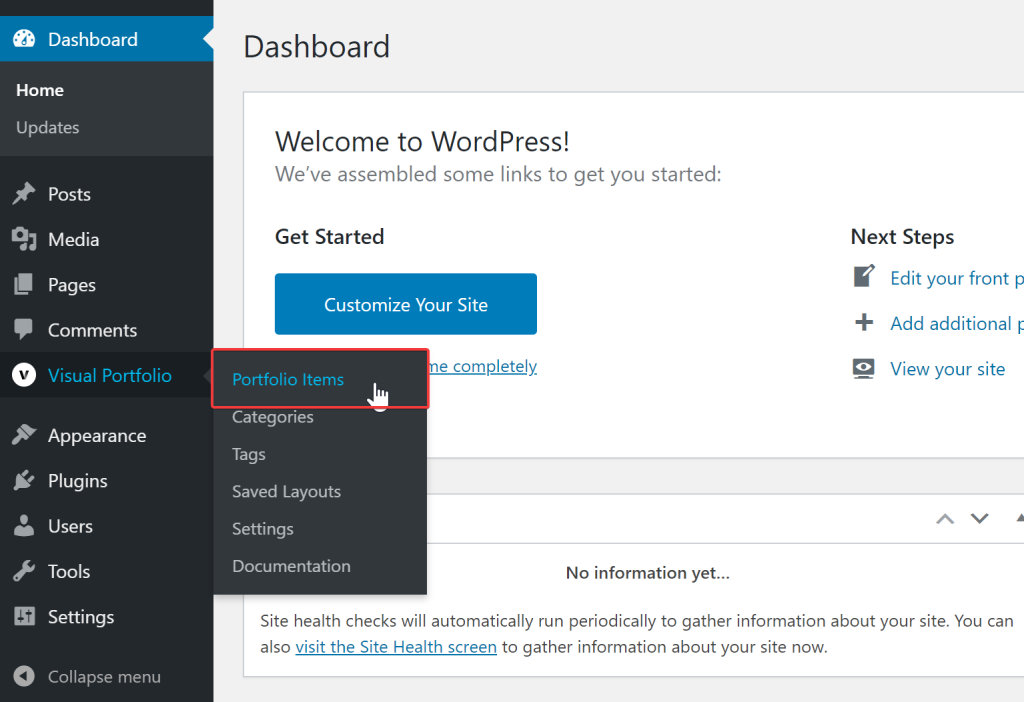Open the Media menu
Image resolution: width=1024 pixels, height=702 pixels.
click(106, 239)
